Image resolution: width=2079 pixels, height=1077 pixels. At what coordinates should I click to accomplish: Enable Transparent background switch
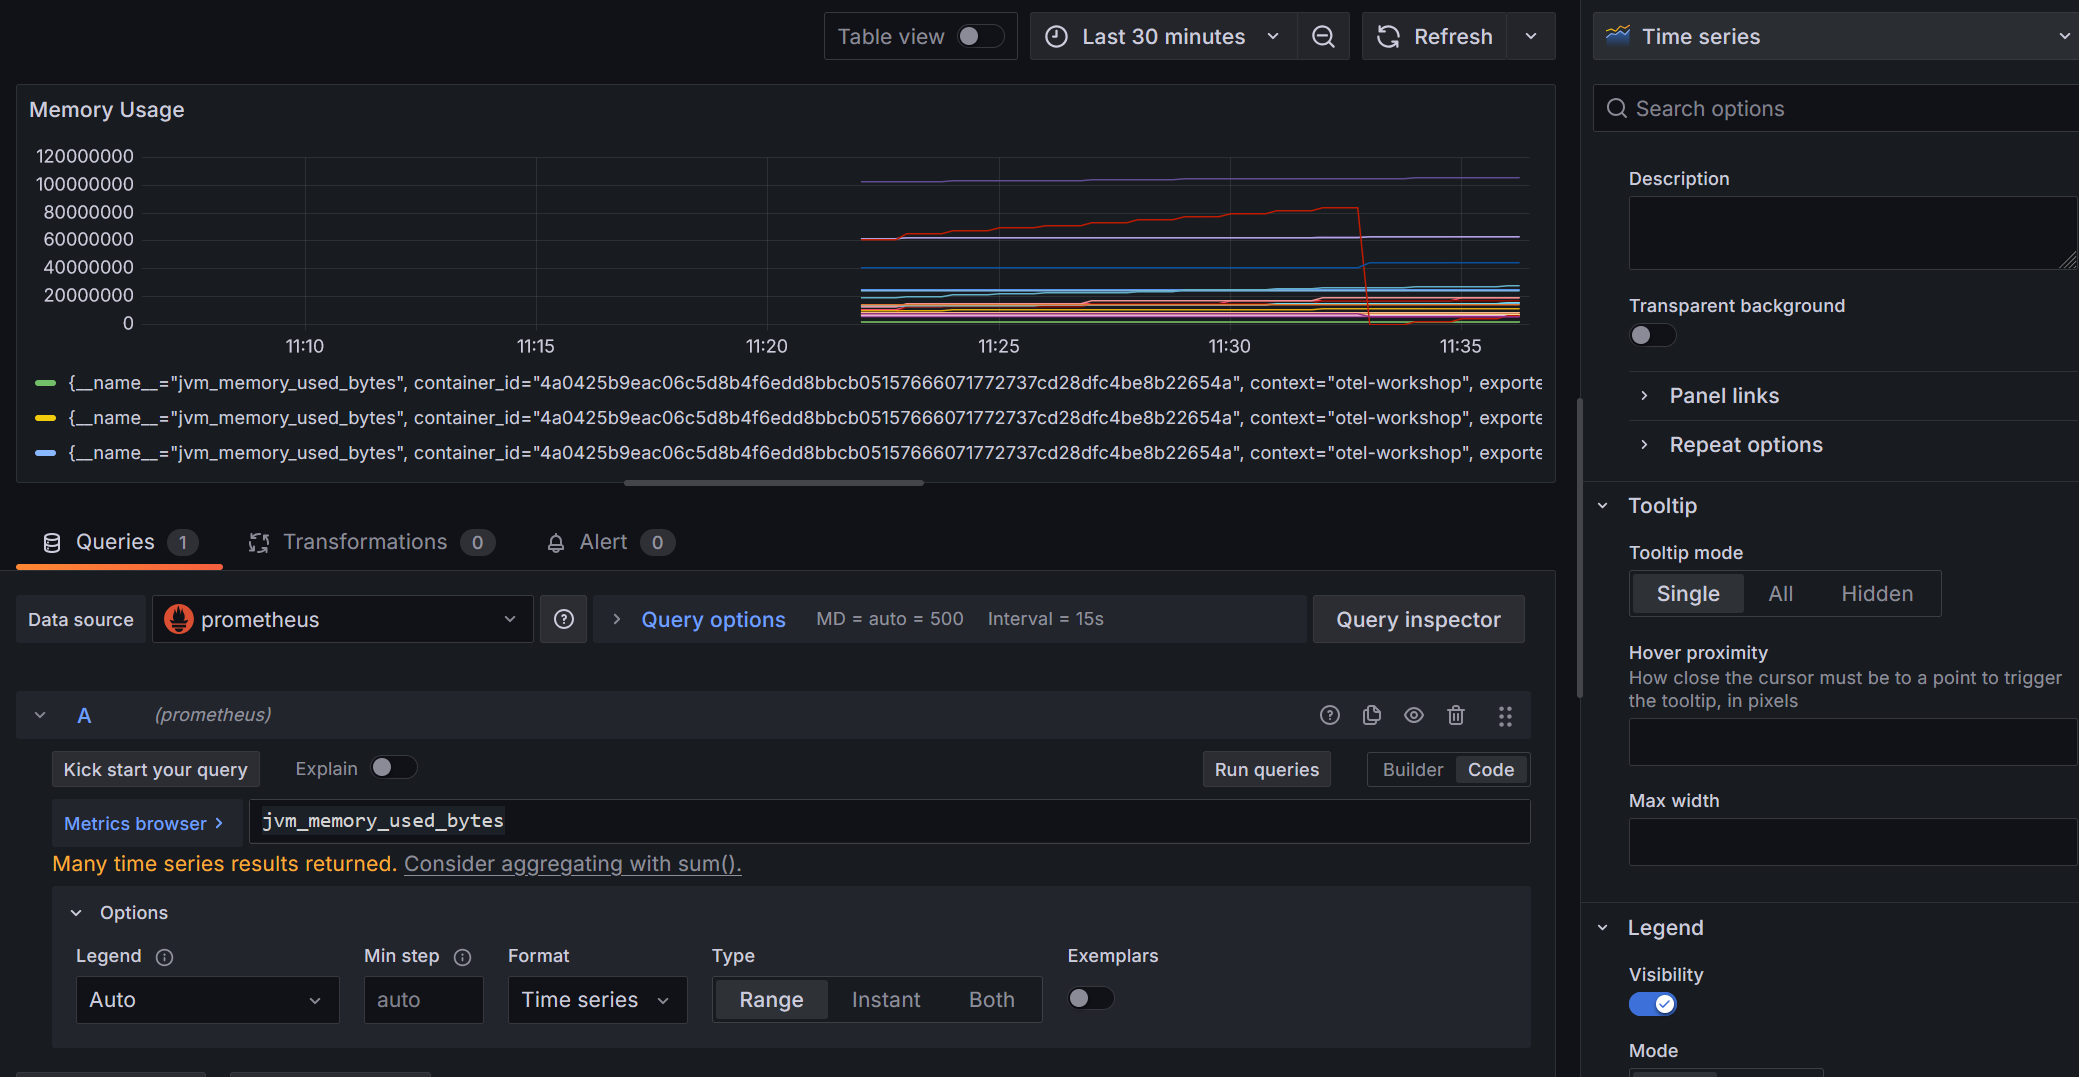coord(1652,335)
